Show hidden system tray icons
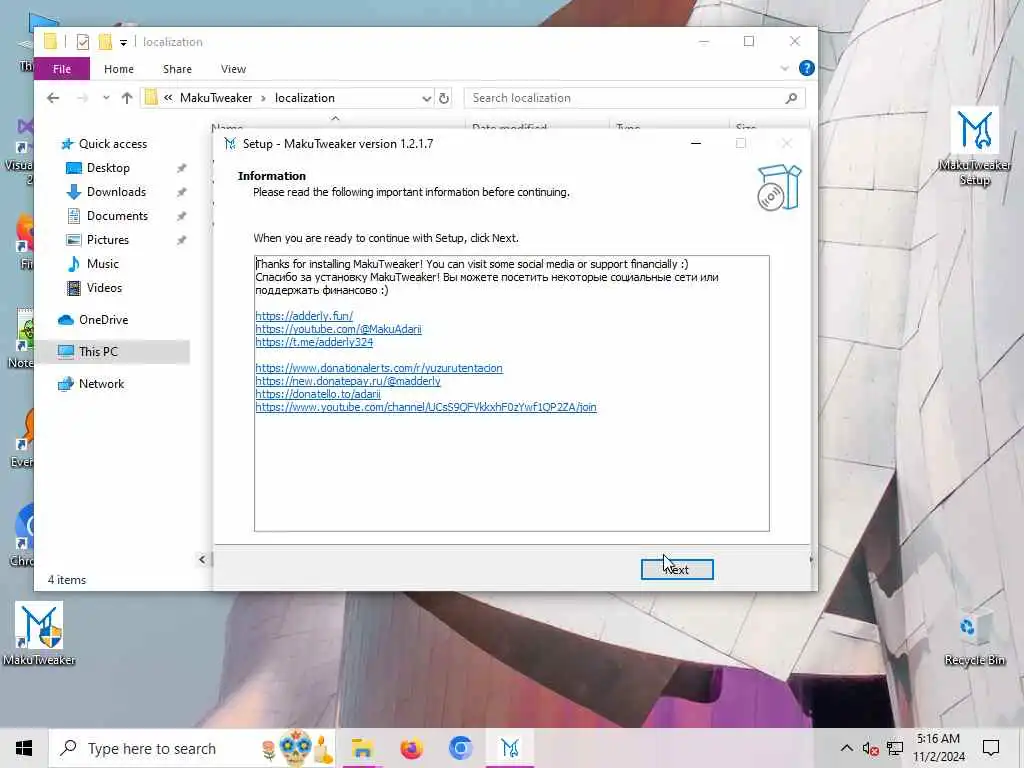1024x768 pixels. click(846, 748)
